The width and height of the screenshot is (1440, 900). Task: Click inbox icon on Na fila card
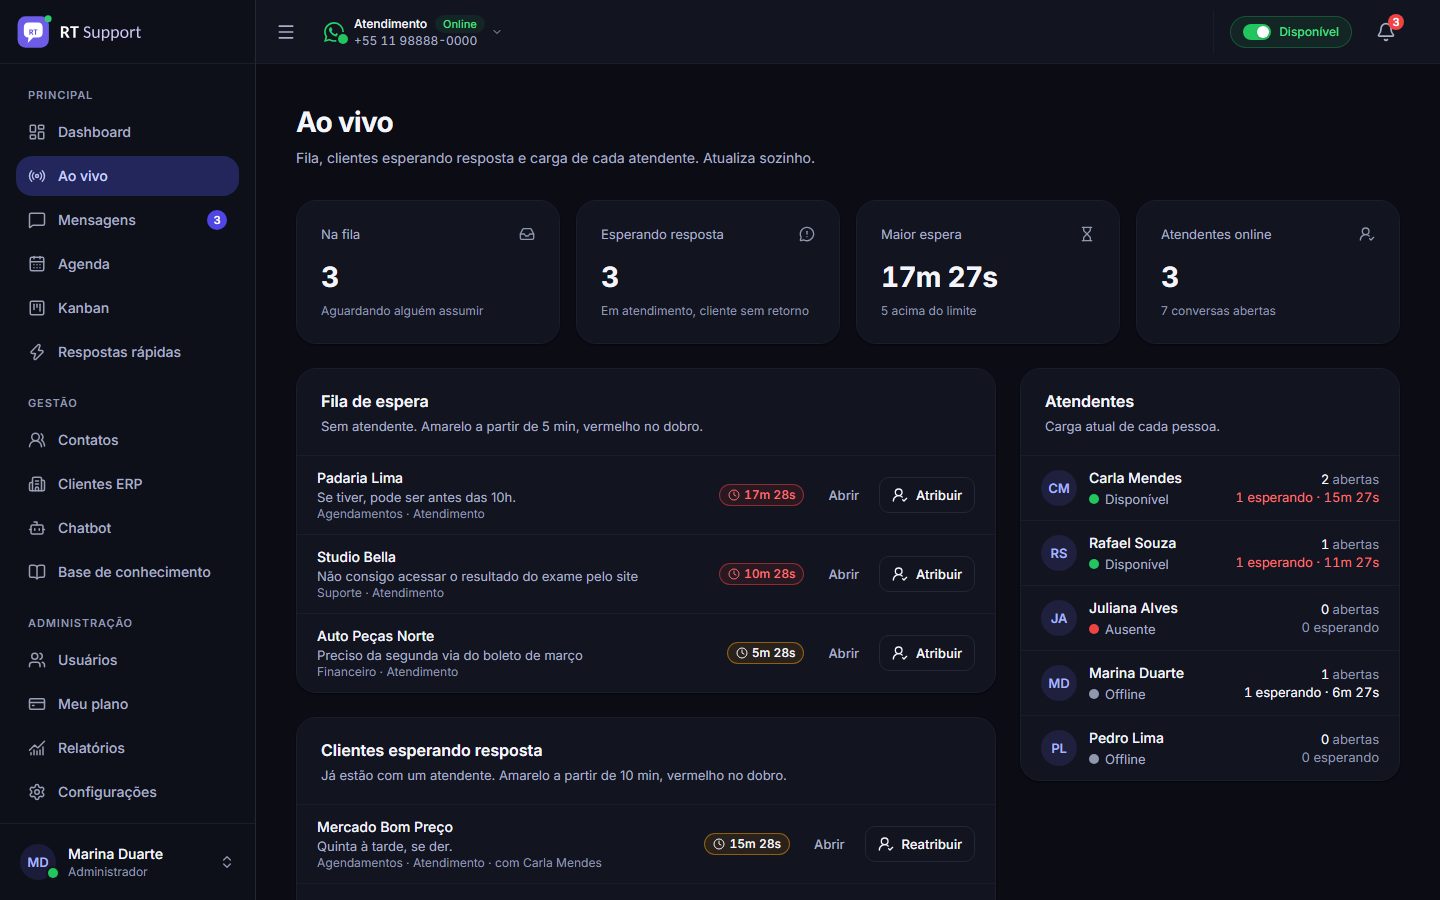(527, 234)
